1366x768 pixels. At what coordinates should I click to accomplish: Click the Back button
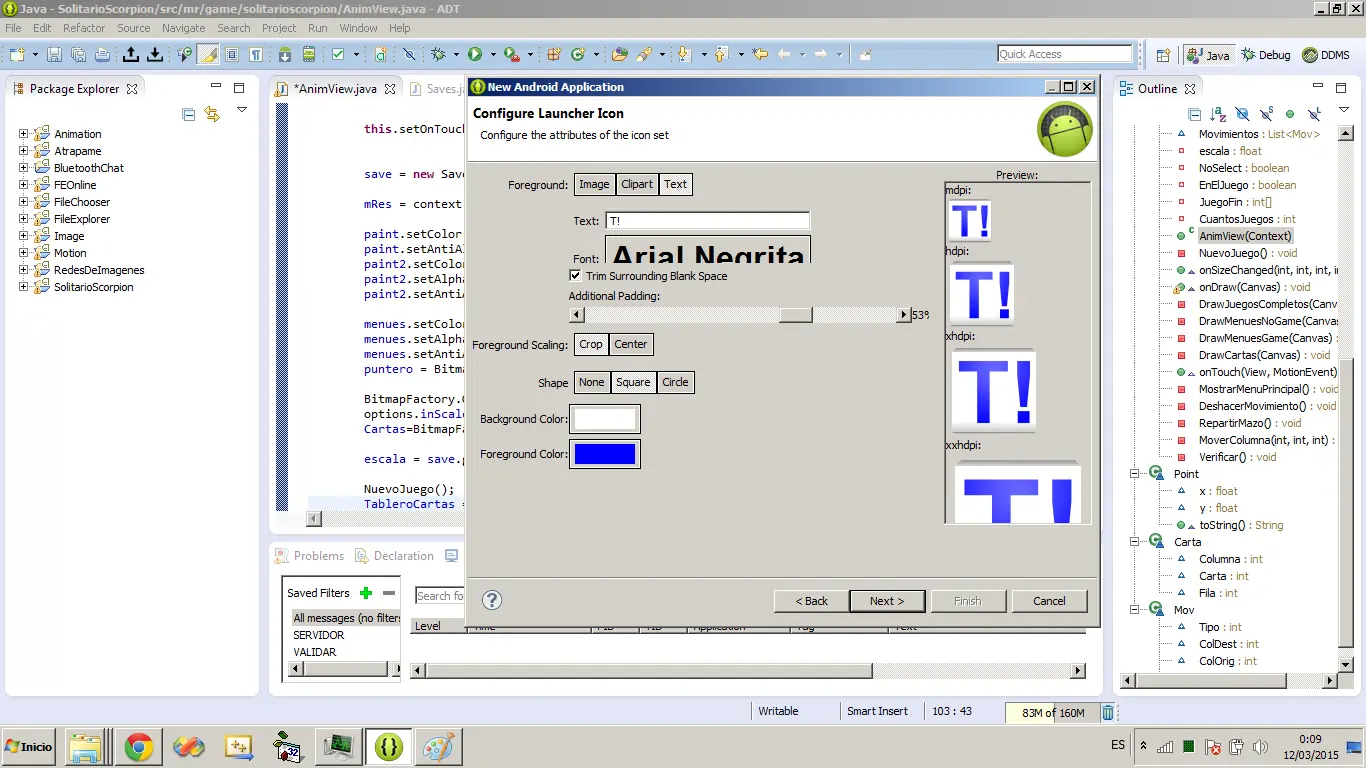[812, 601]
